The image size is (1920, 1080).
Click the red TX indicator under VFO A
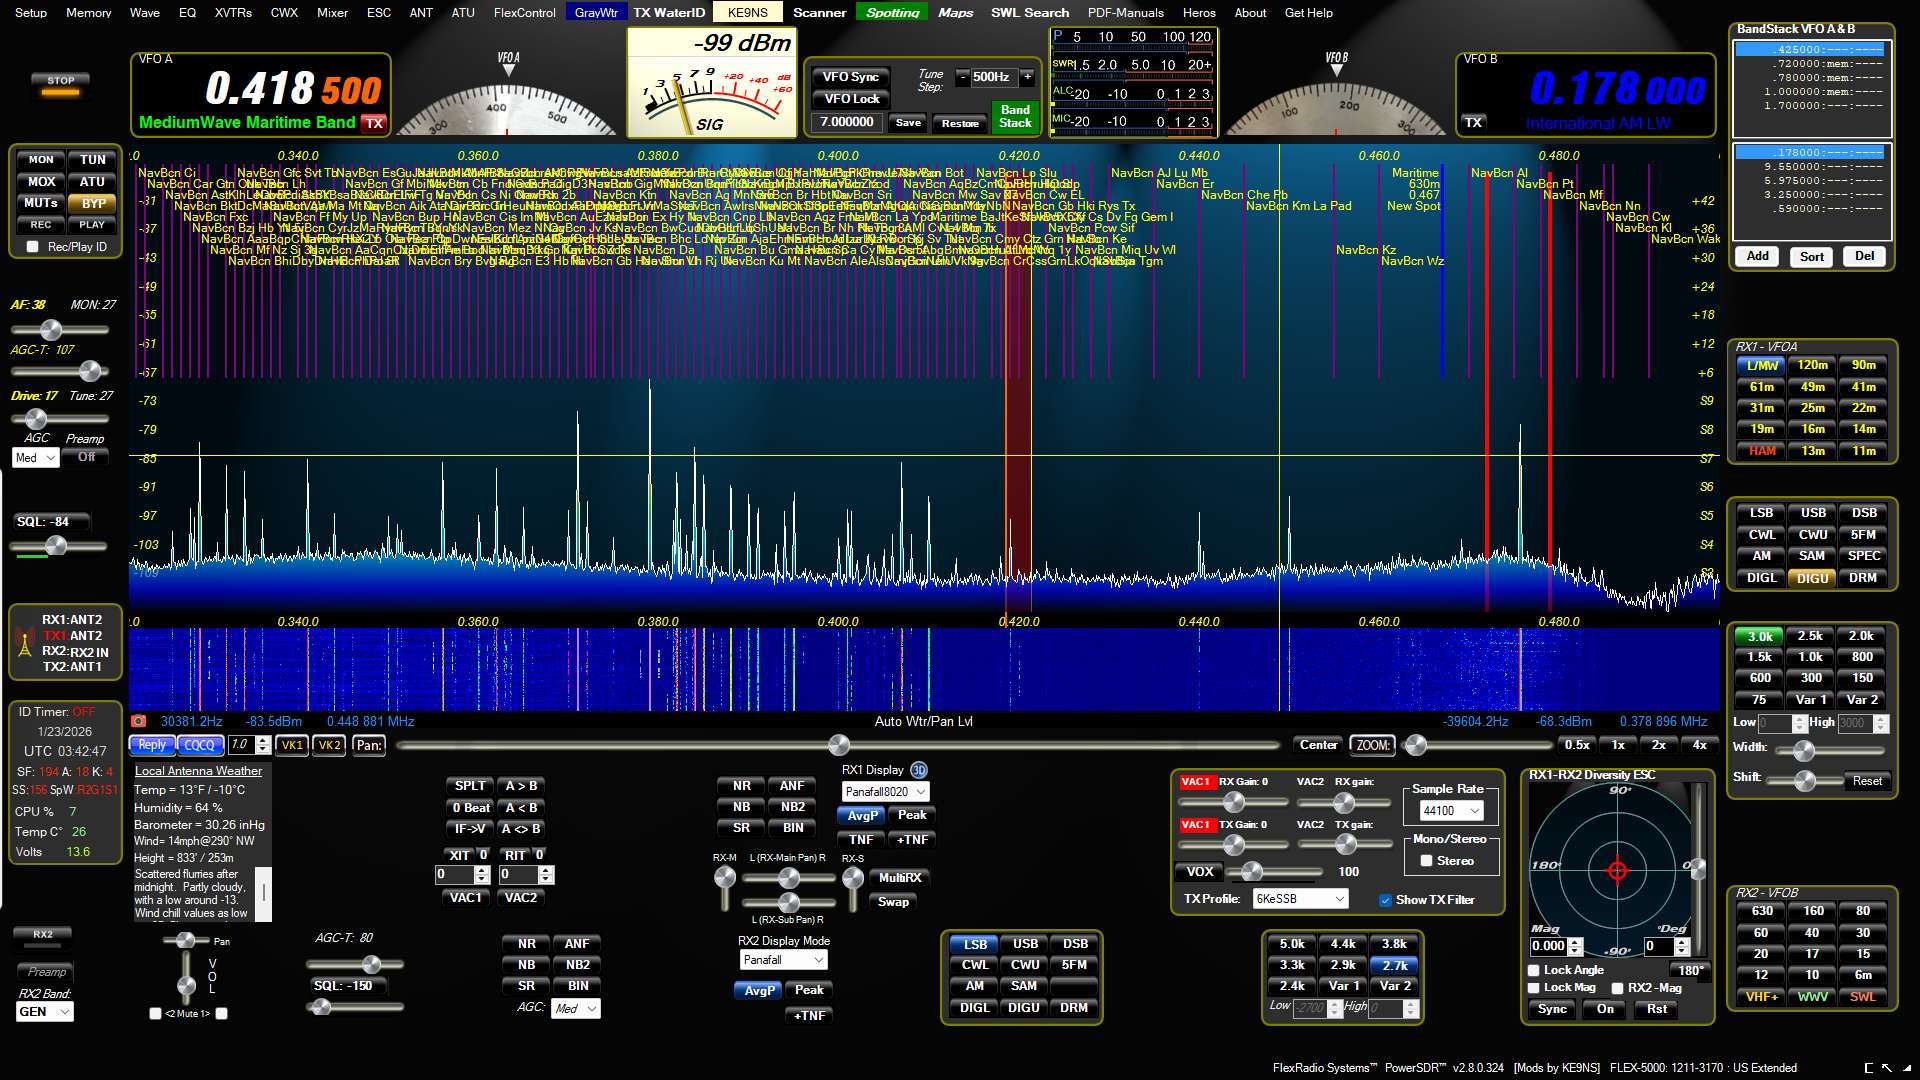click(x=374, y=123)
